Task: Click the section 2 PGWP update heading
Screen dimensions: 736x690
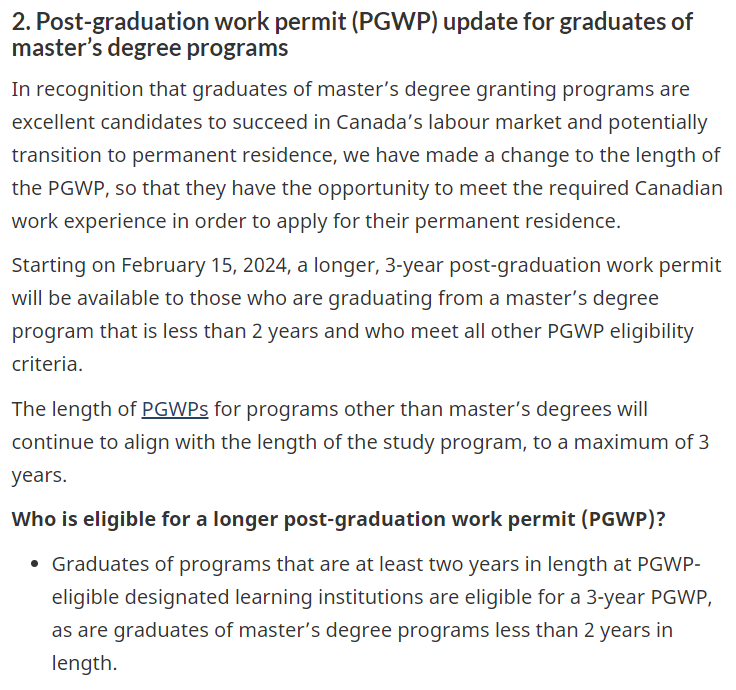Action: [352, 34]
